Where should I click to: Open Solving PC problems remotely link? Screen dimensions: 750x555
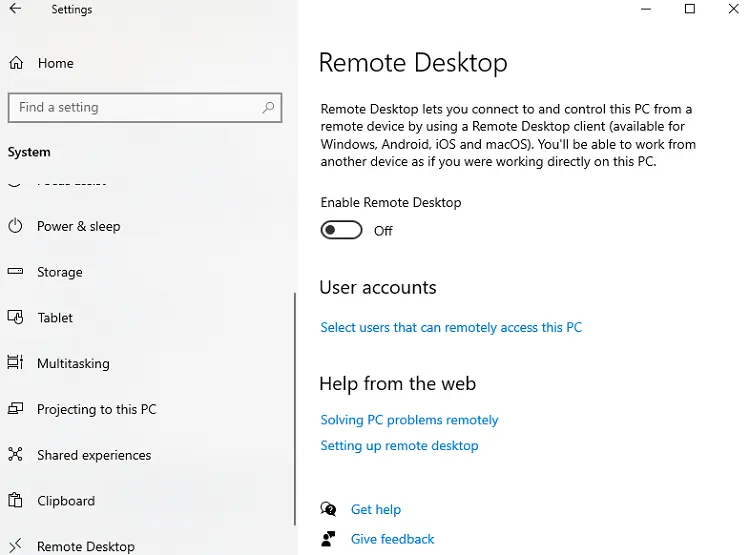(x=409, y=420)
